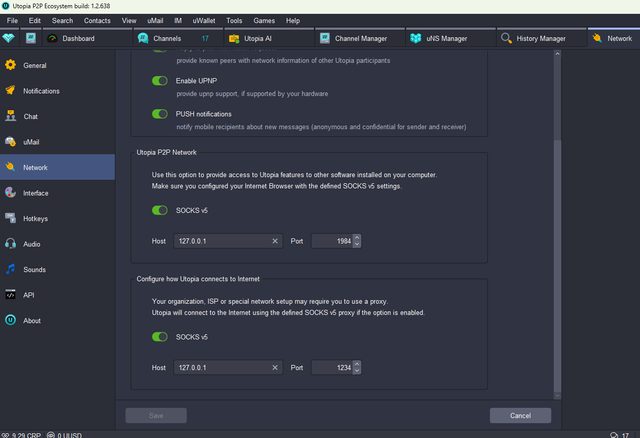Open the File menu
640x438 pixels.
(x=12, y=20)
